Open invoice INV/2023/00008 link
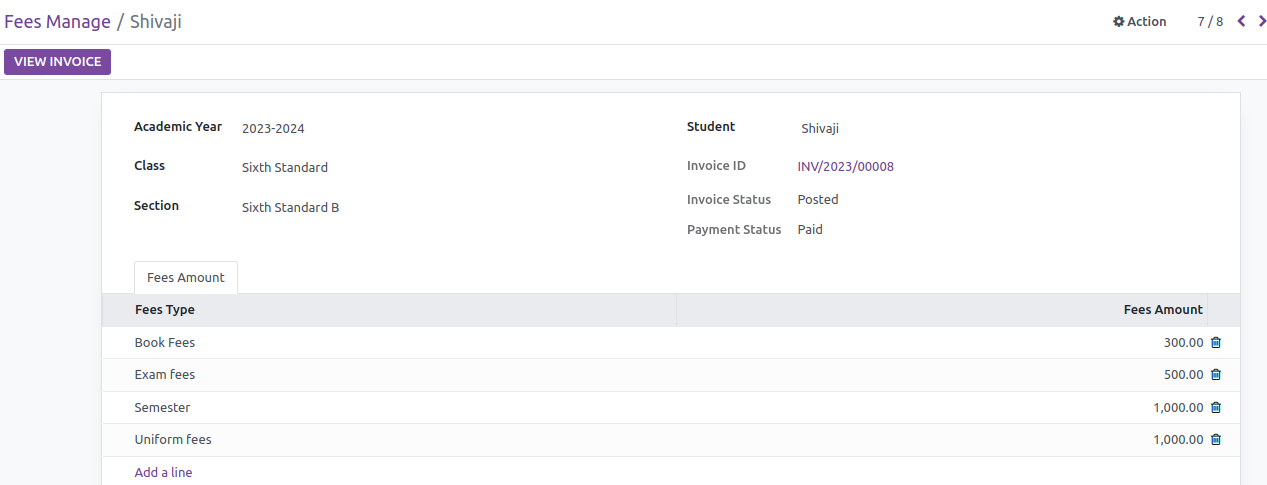Image resolution: width=1267 pixels, height=485 pixels. click(x=846, y=167)
